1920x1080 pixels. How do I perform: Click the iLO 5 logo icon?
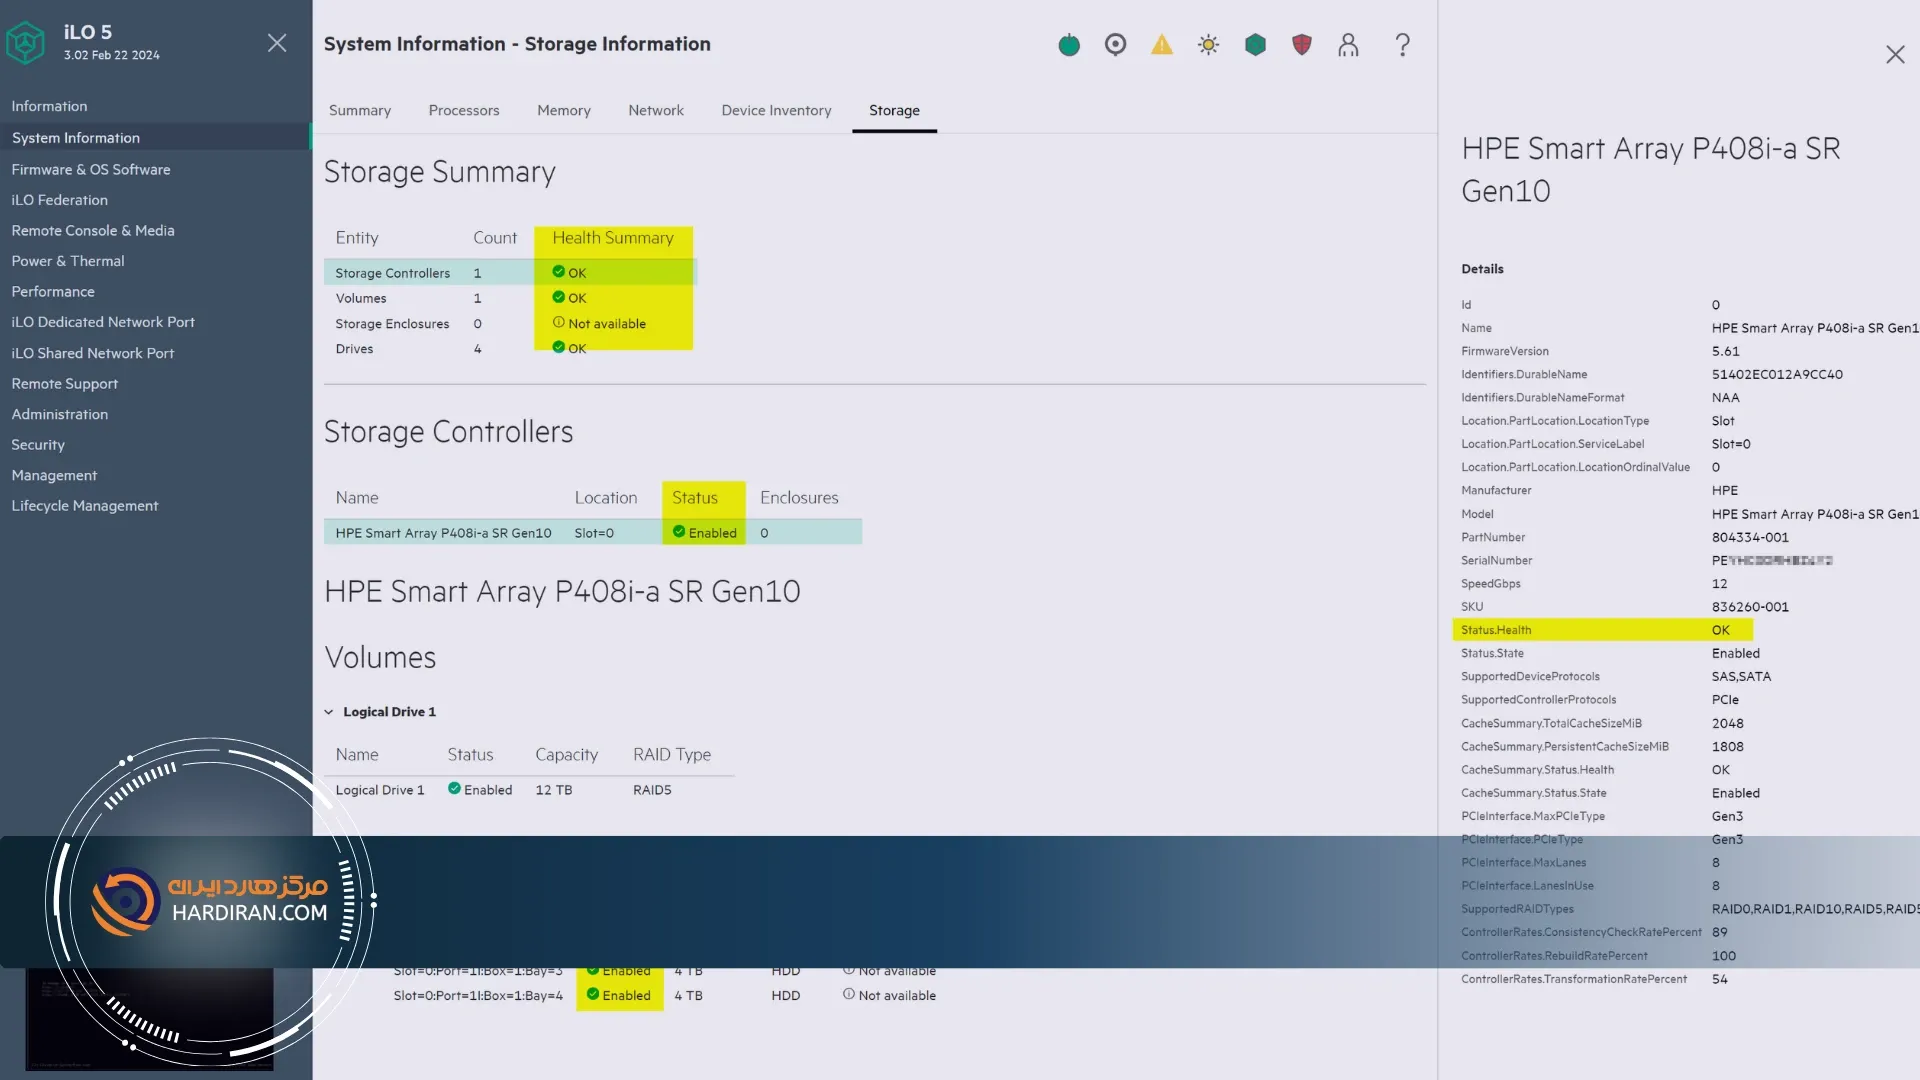coord(26,43)
